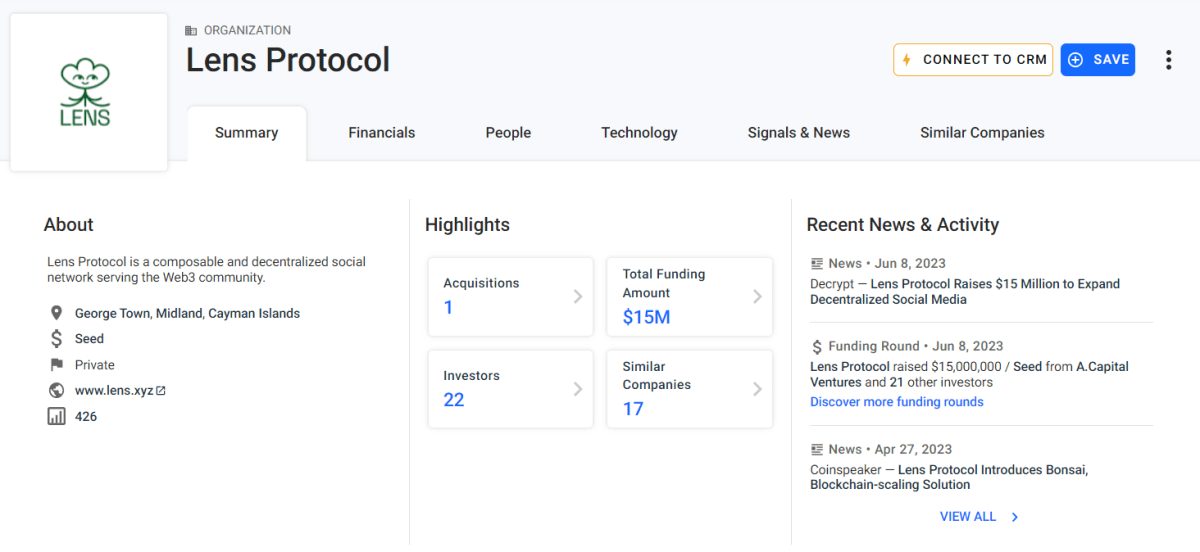
Task: Open Discover more funding rounds link
Action: tap(897, 402)
